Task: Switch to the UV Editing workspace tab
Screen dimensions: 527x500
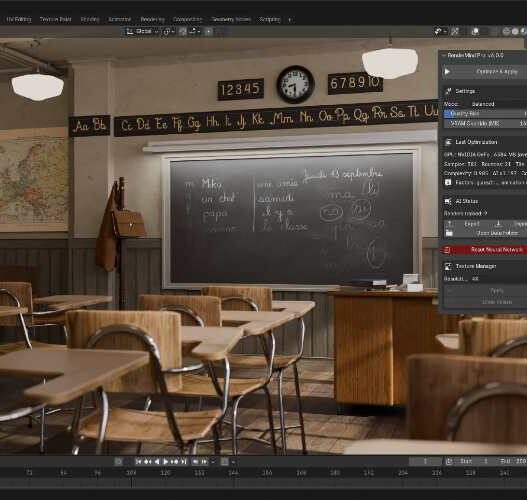Action: (x=19, y=19)
